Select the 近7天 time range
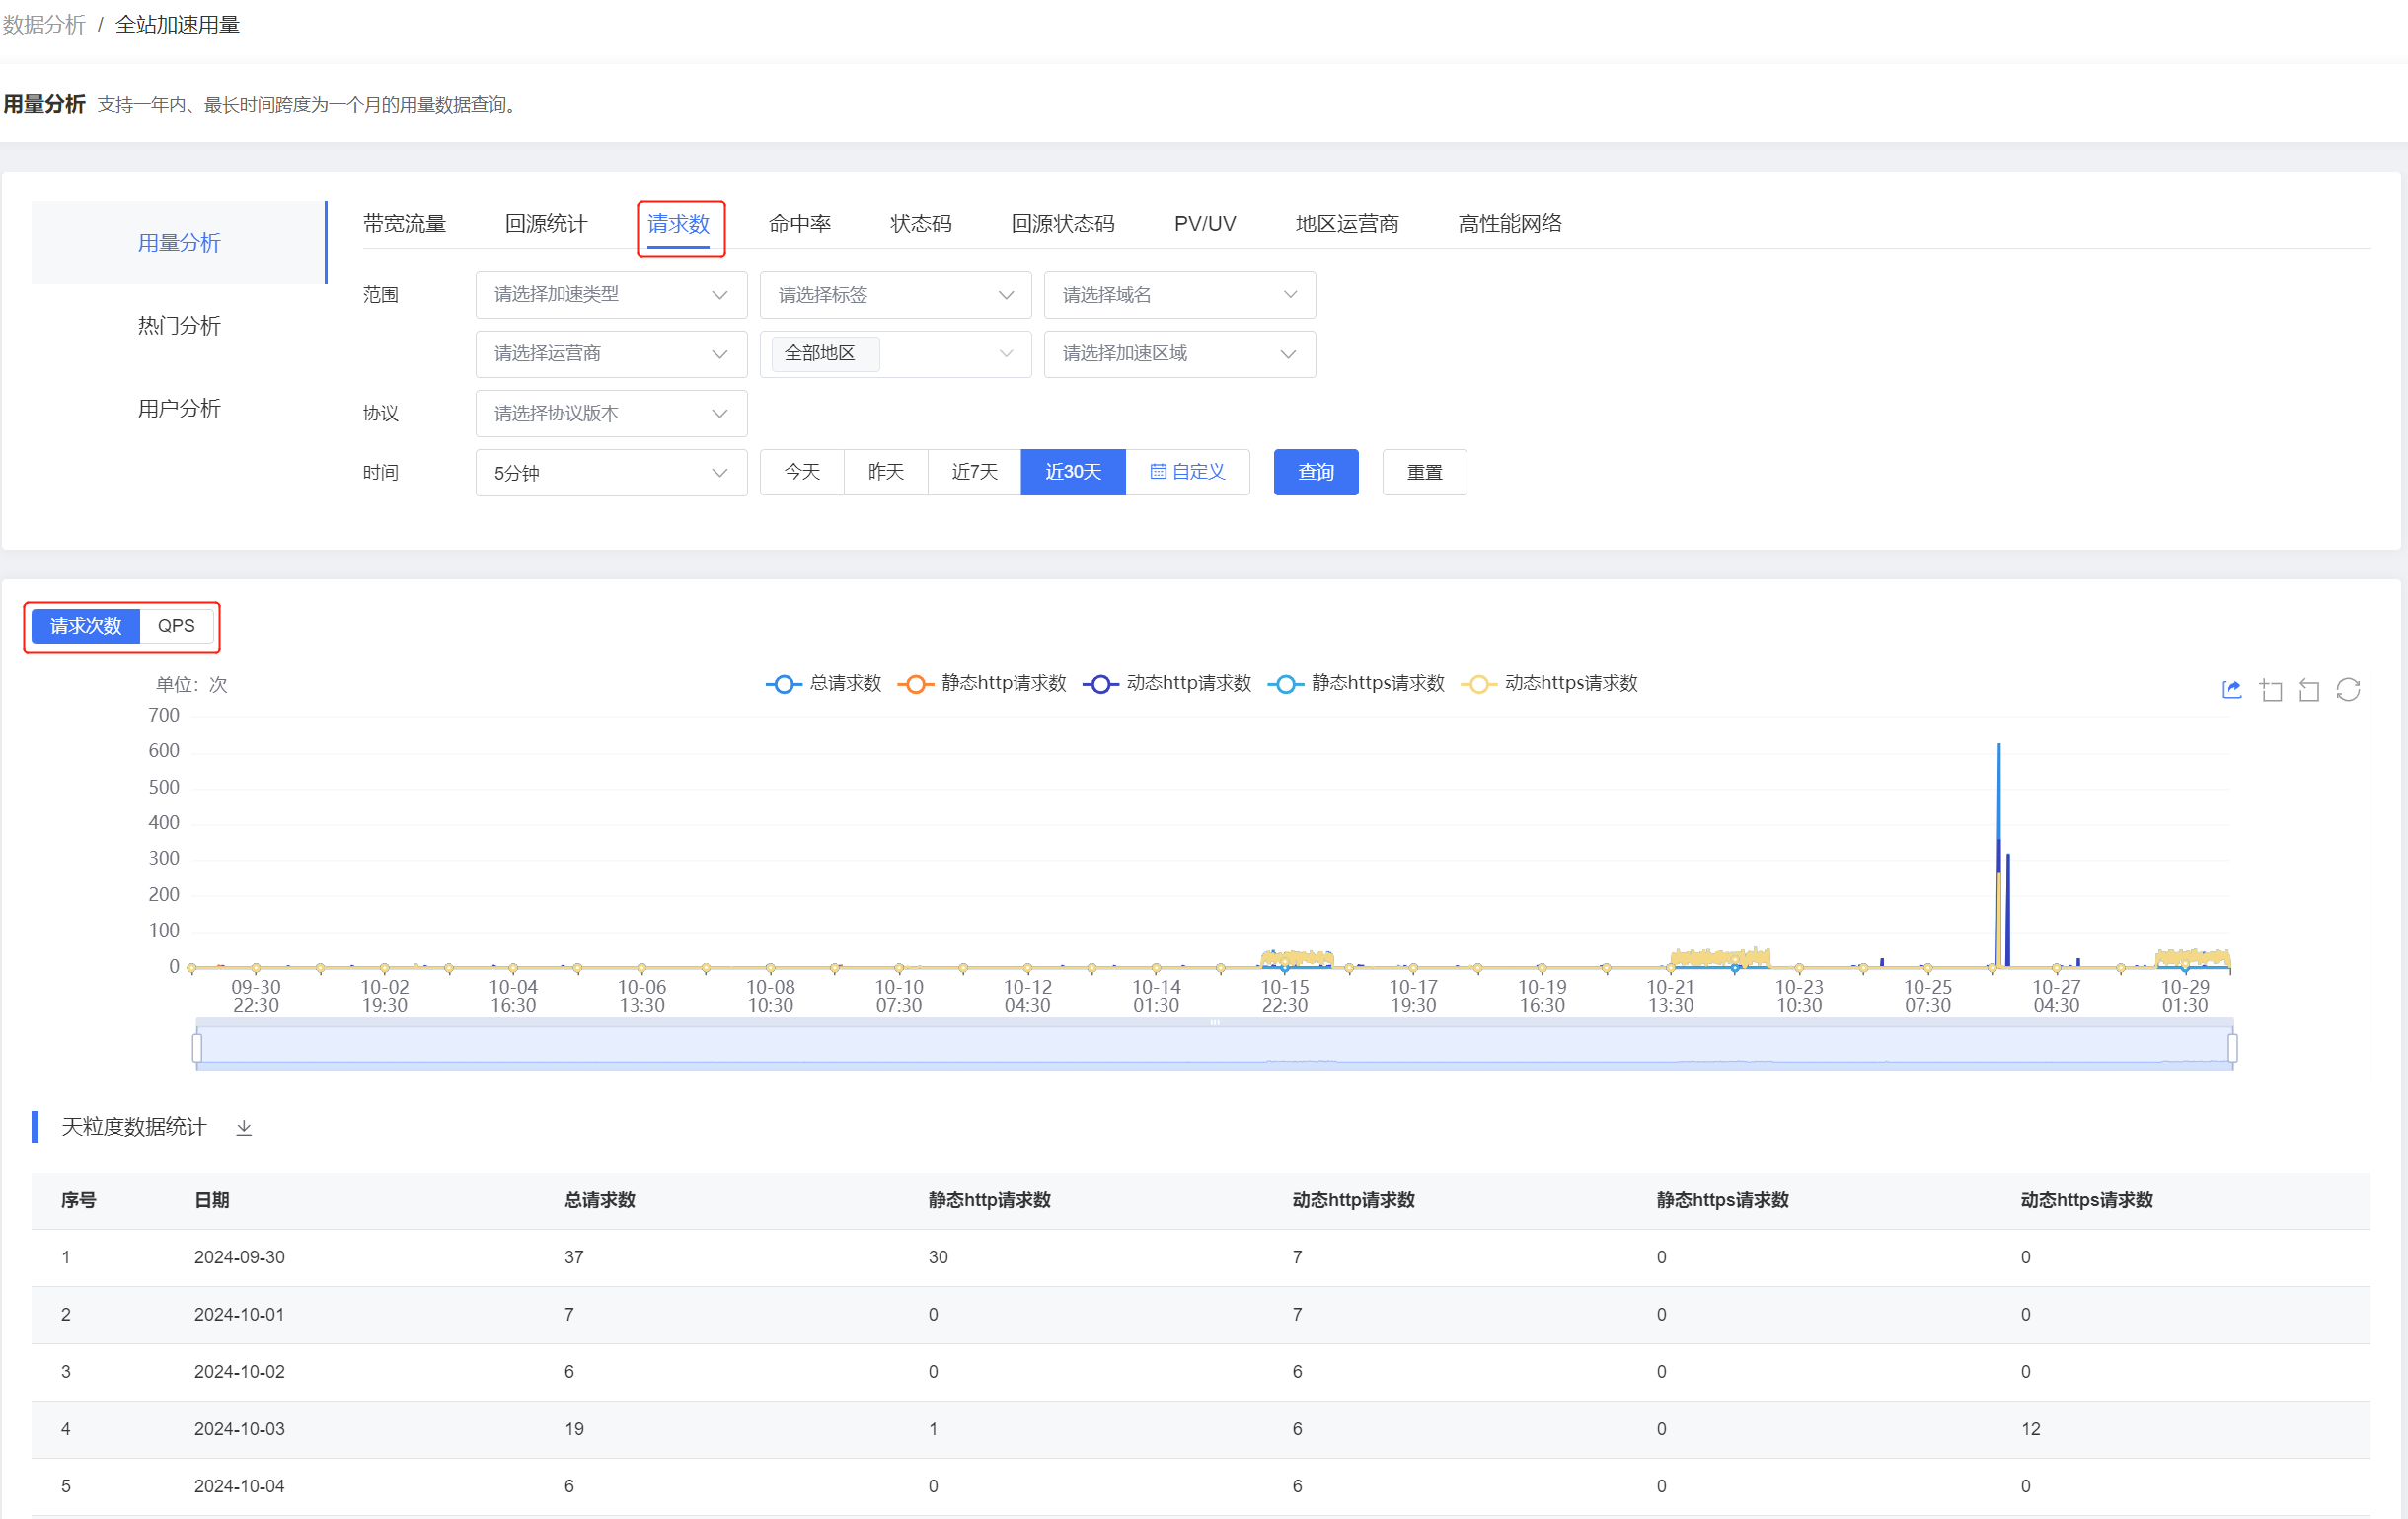Image resolution: width=2408 pixels, height=1519 pixels. point(975,472)
